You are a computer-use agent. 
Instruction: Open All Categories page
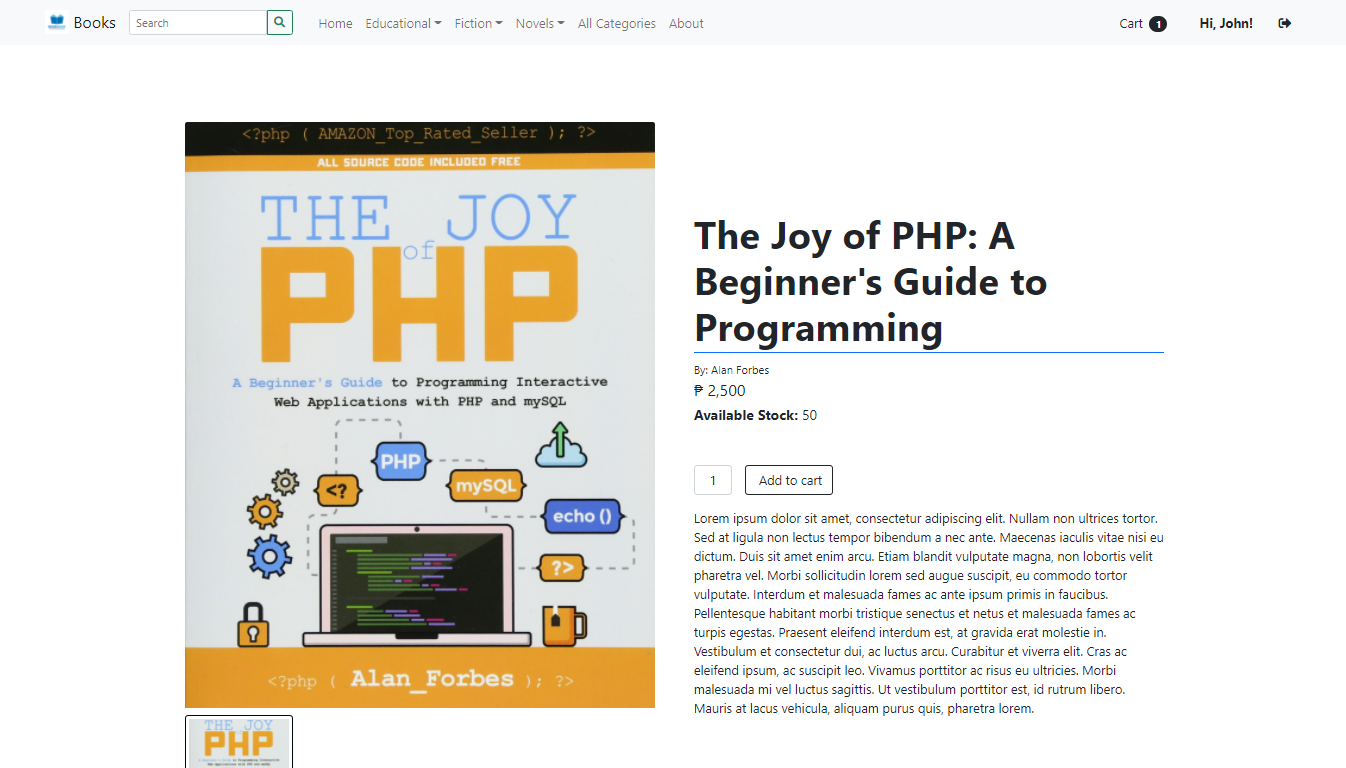617,23
